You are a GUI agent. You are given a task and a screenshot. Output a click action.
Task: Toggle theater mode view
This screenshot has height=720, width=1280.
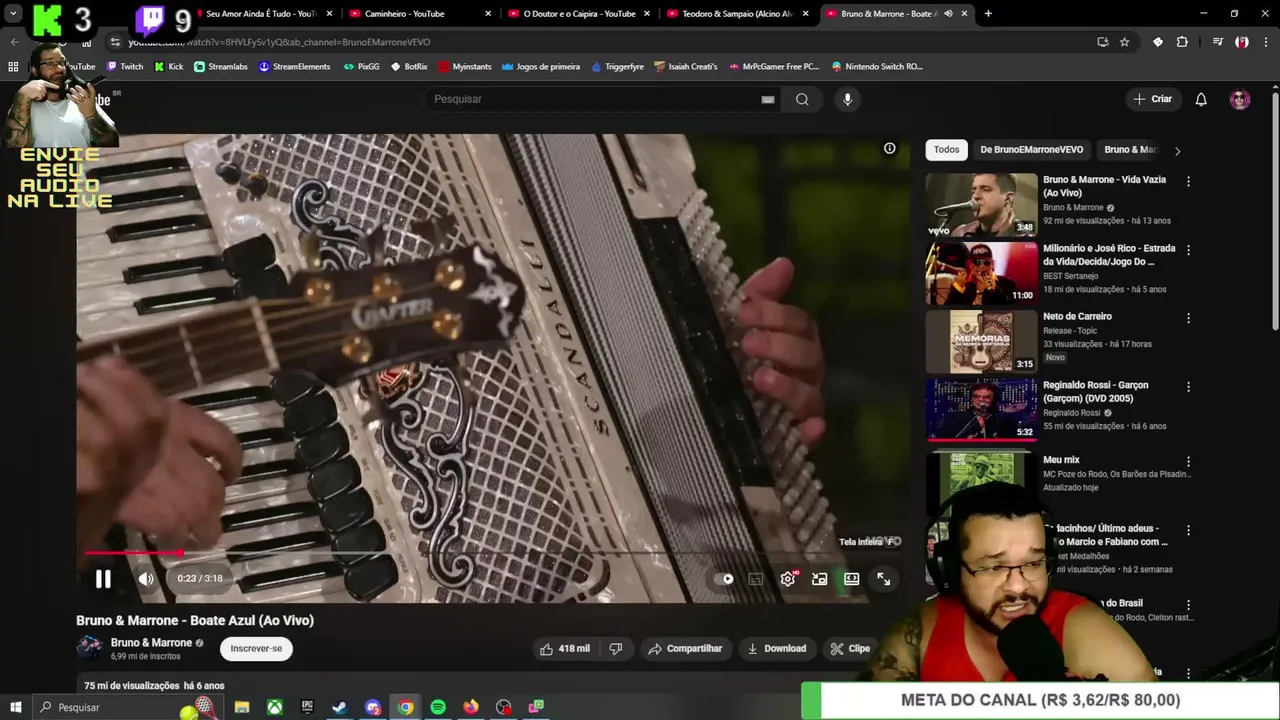pos(852,579)
